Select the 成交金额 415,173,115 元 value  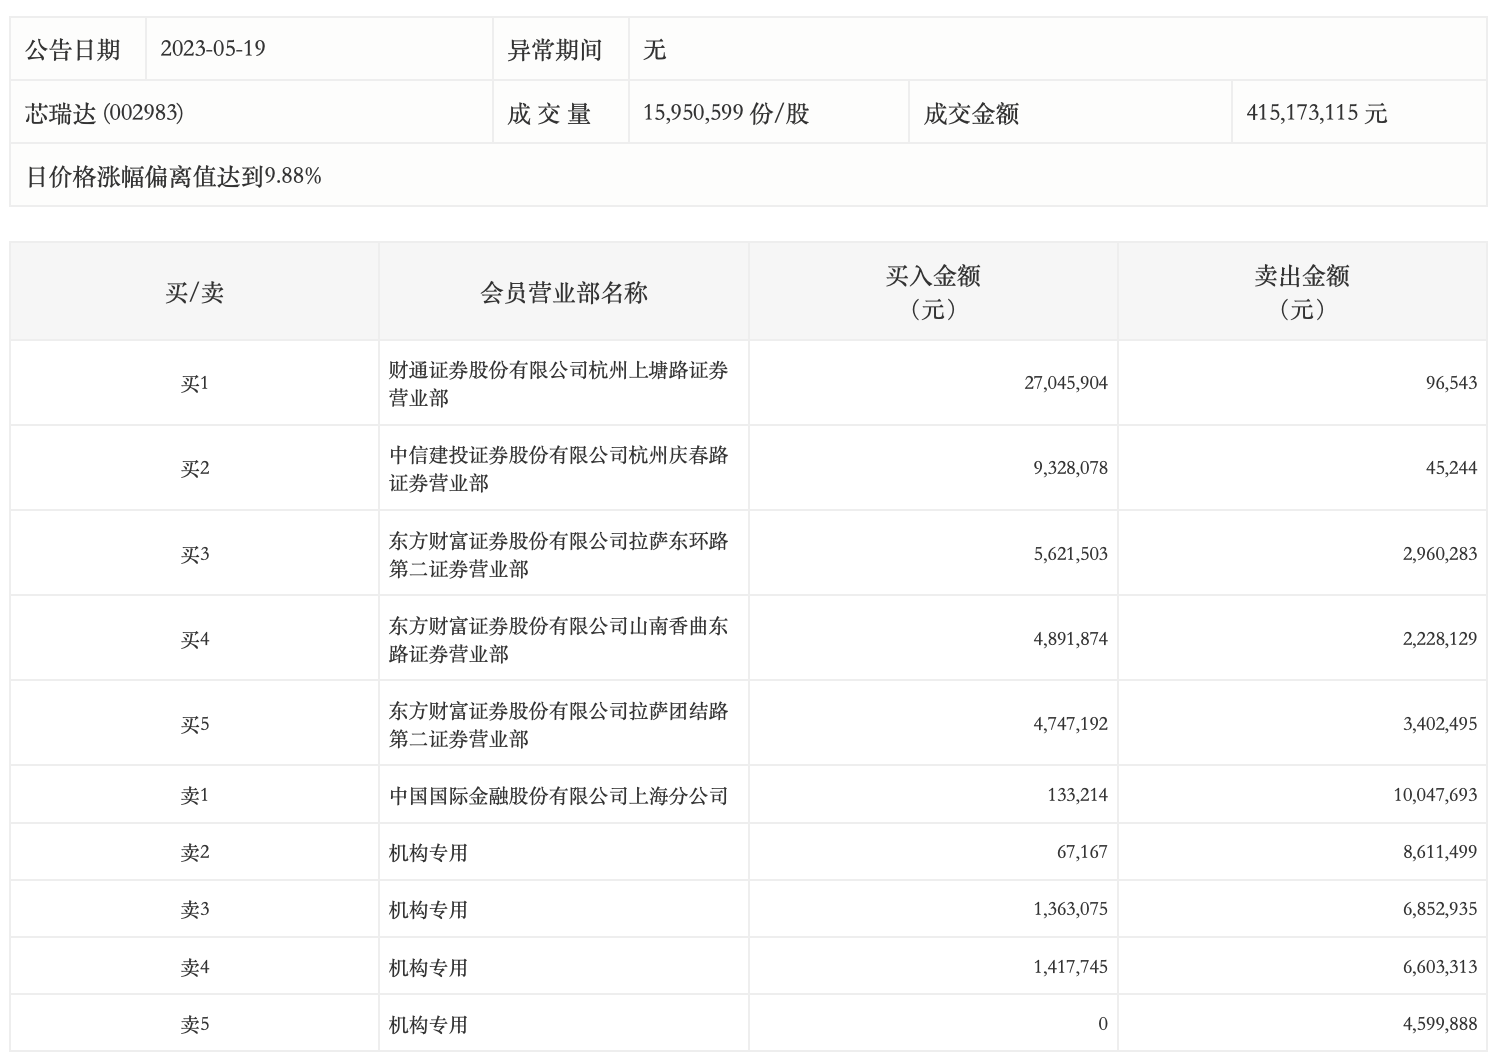tap(1316, 113)
